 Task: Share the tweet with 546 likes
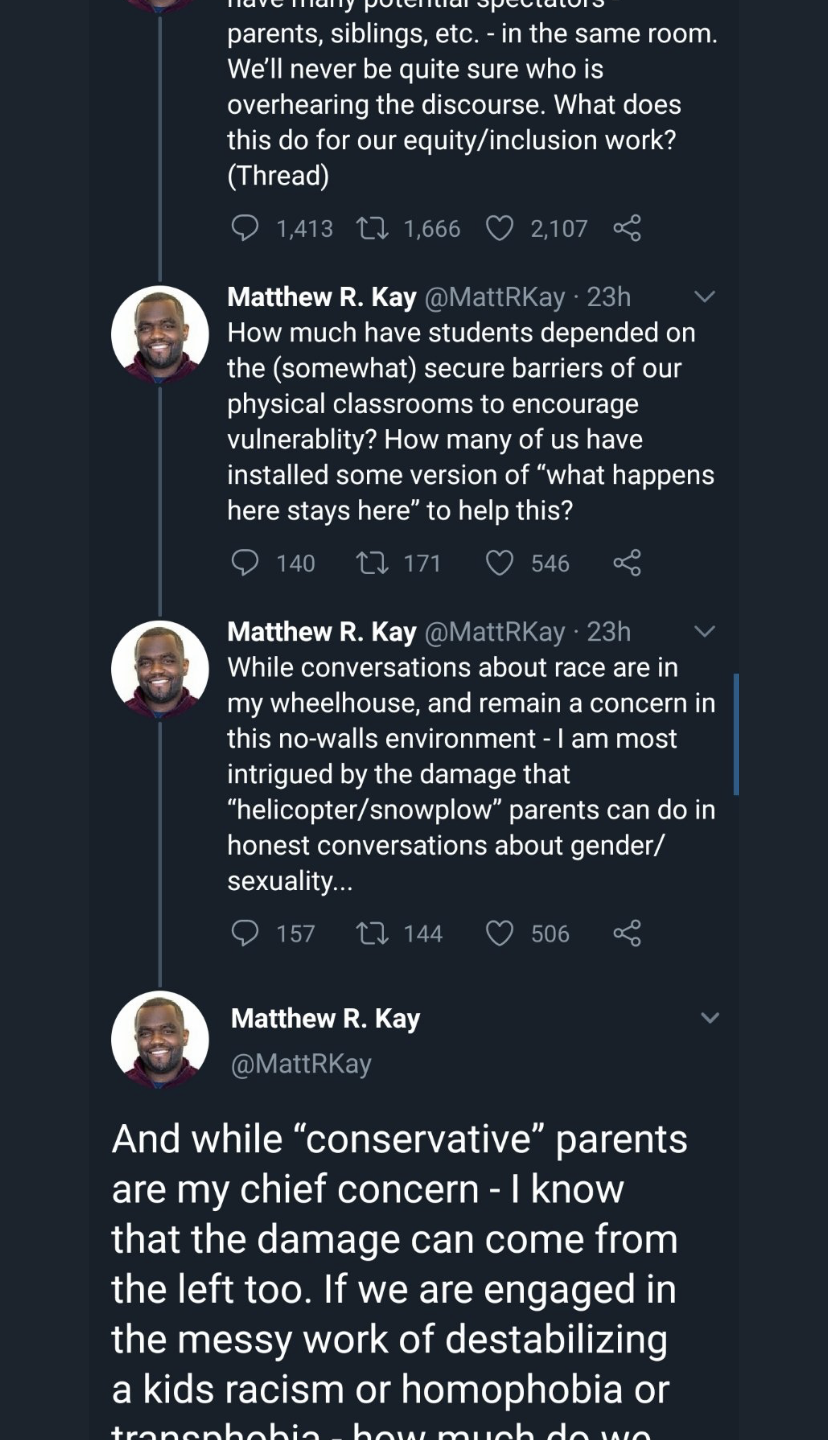click(x=627, y=563)
